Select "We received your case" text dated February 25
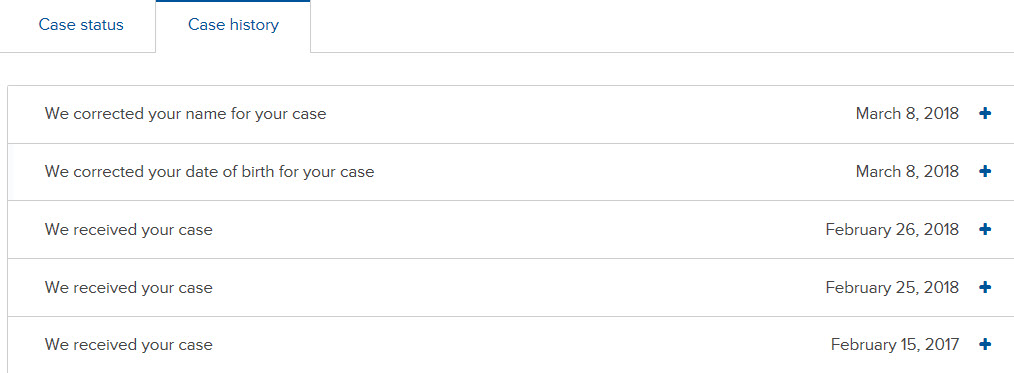Screen dimensions: 1014x373 (x=129, y=287)
